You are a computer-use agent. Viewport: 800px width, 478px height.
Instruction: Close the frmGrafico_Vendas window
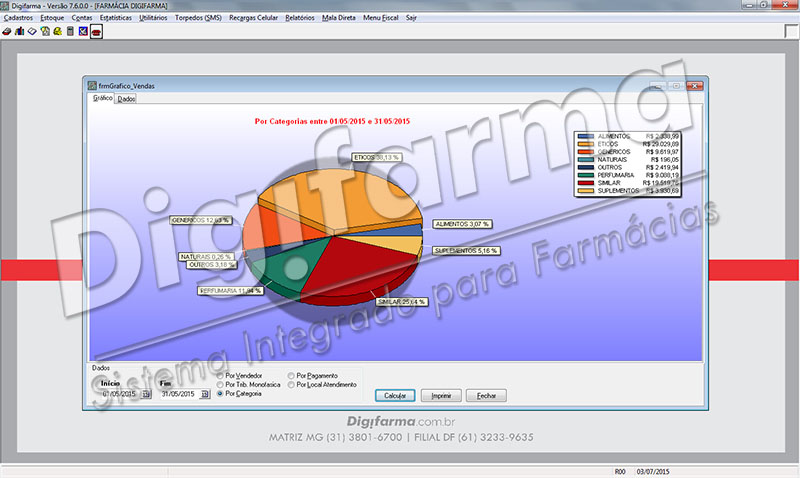pos(694,86)
